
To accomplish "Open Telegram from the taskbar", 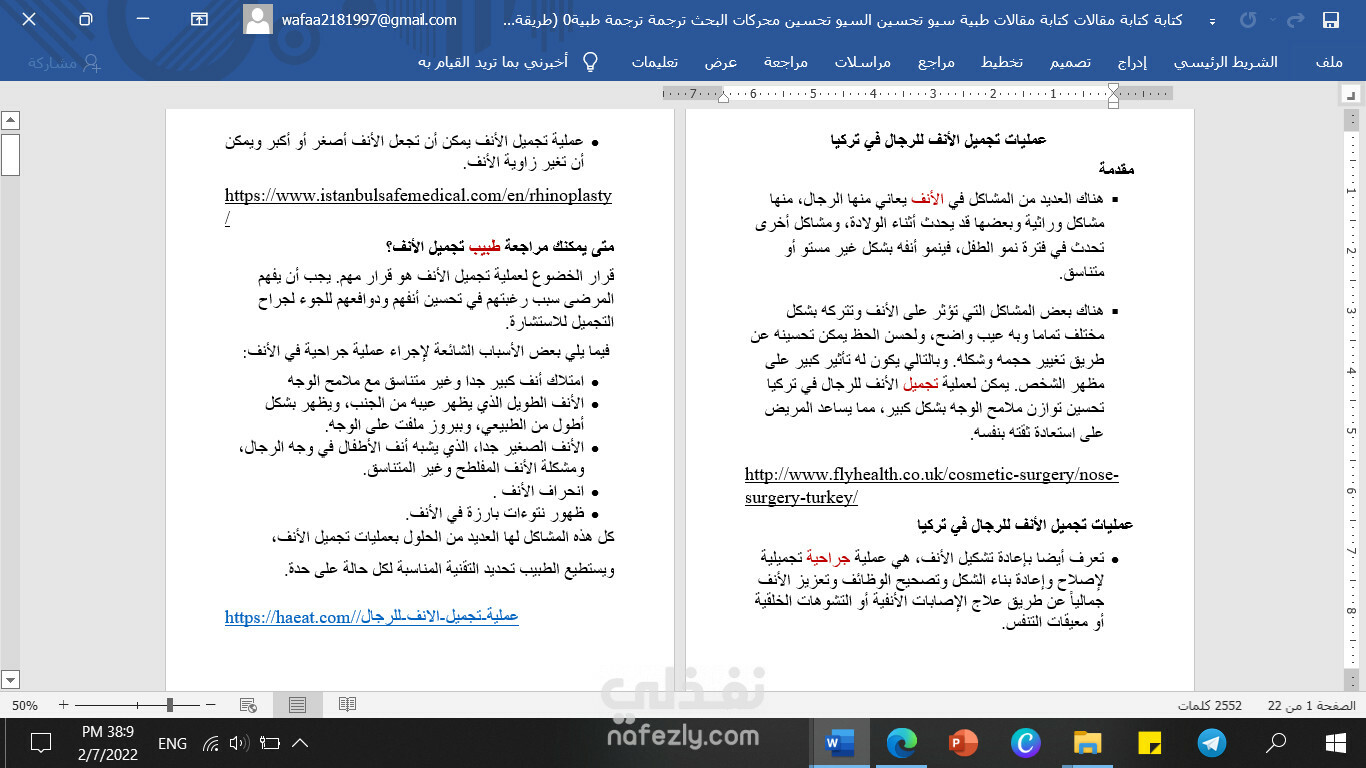I will pos(1213,743).
